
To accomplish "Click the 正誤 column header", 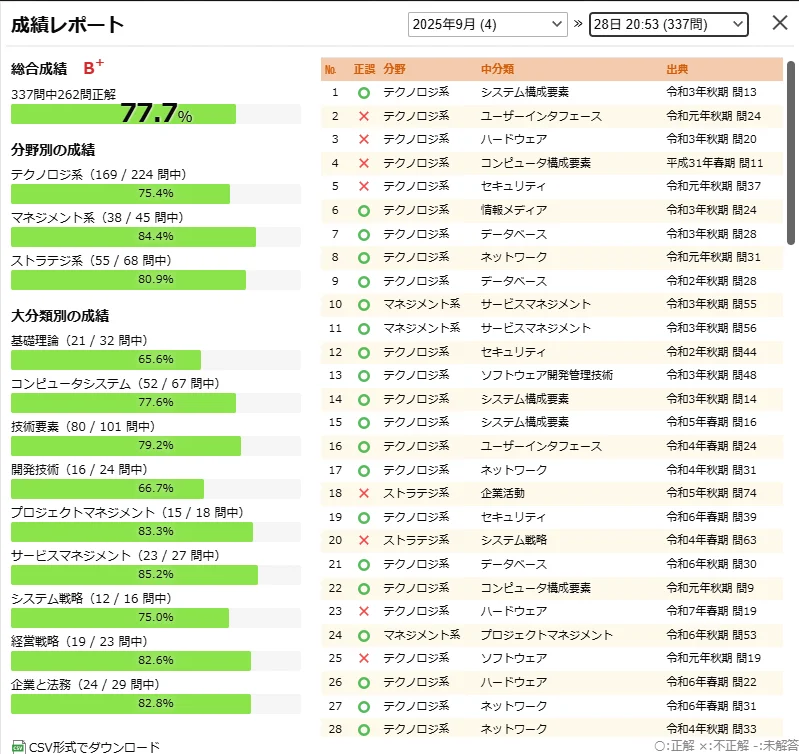I will click(364, 69).
